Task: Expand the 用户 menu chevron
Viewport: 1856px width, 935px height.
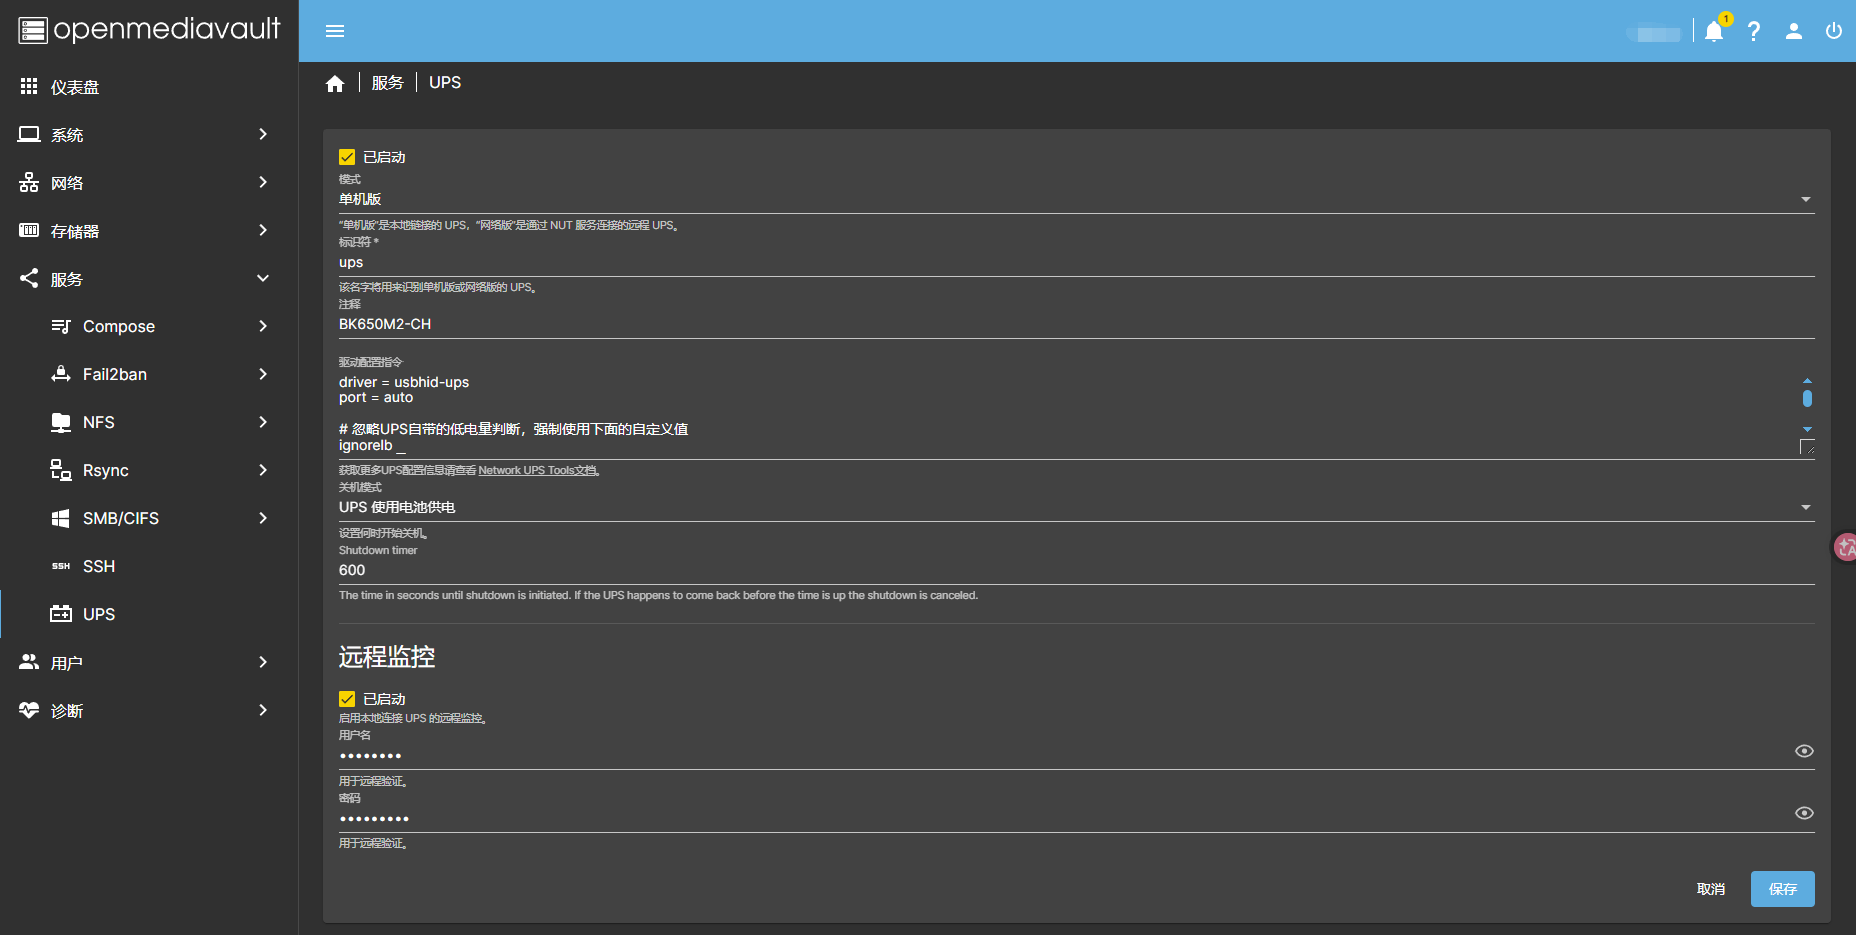Action: click(263, 662)
